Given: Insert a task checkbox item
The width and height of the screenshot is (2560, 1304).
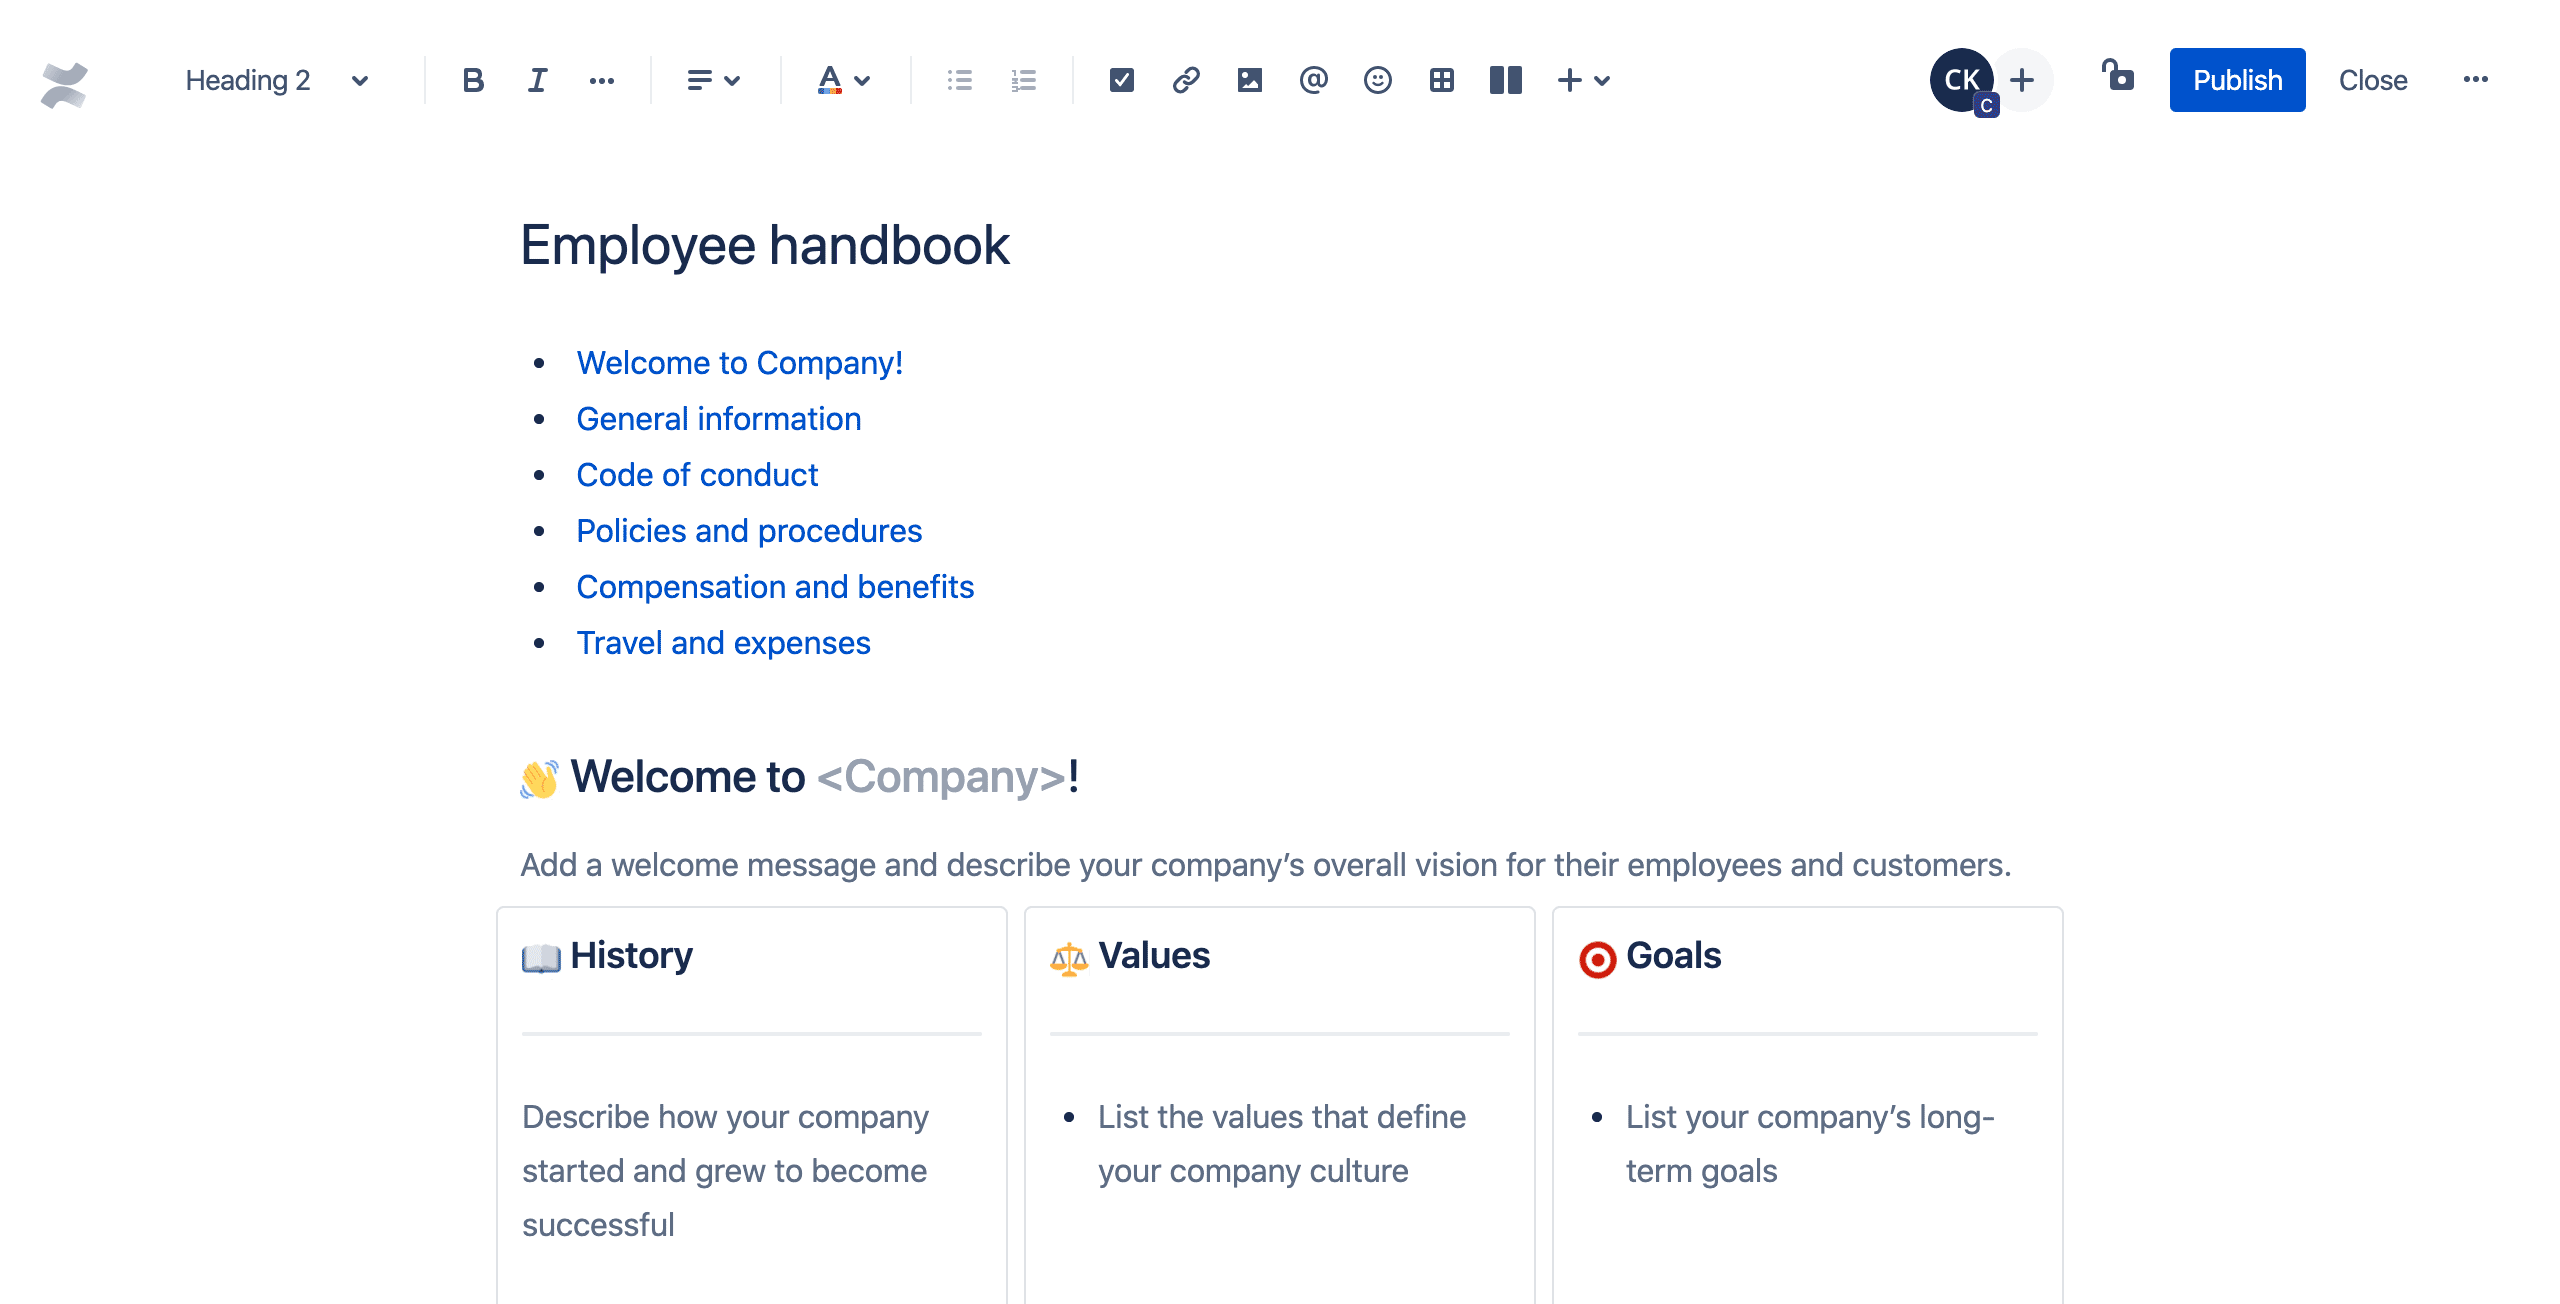Looking at the screenshot, I should click(1121, 80).
